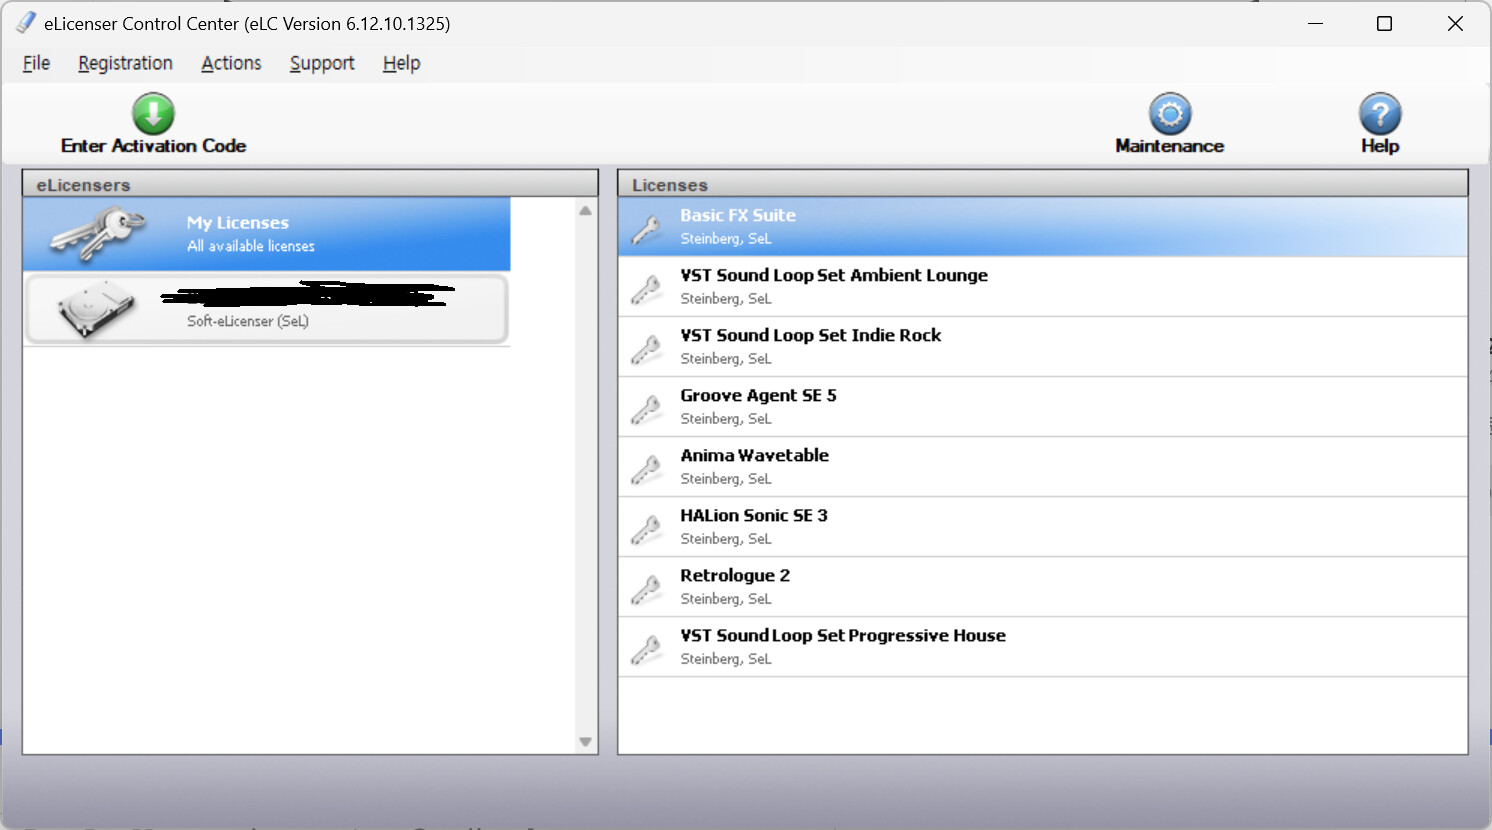Select the Soft-eLicenser (SeL) text

click(248, 321)
